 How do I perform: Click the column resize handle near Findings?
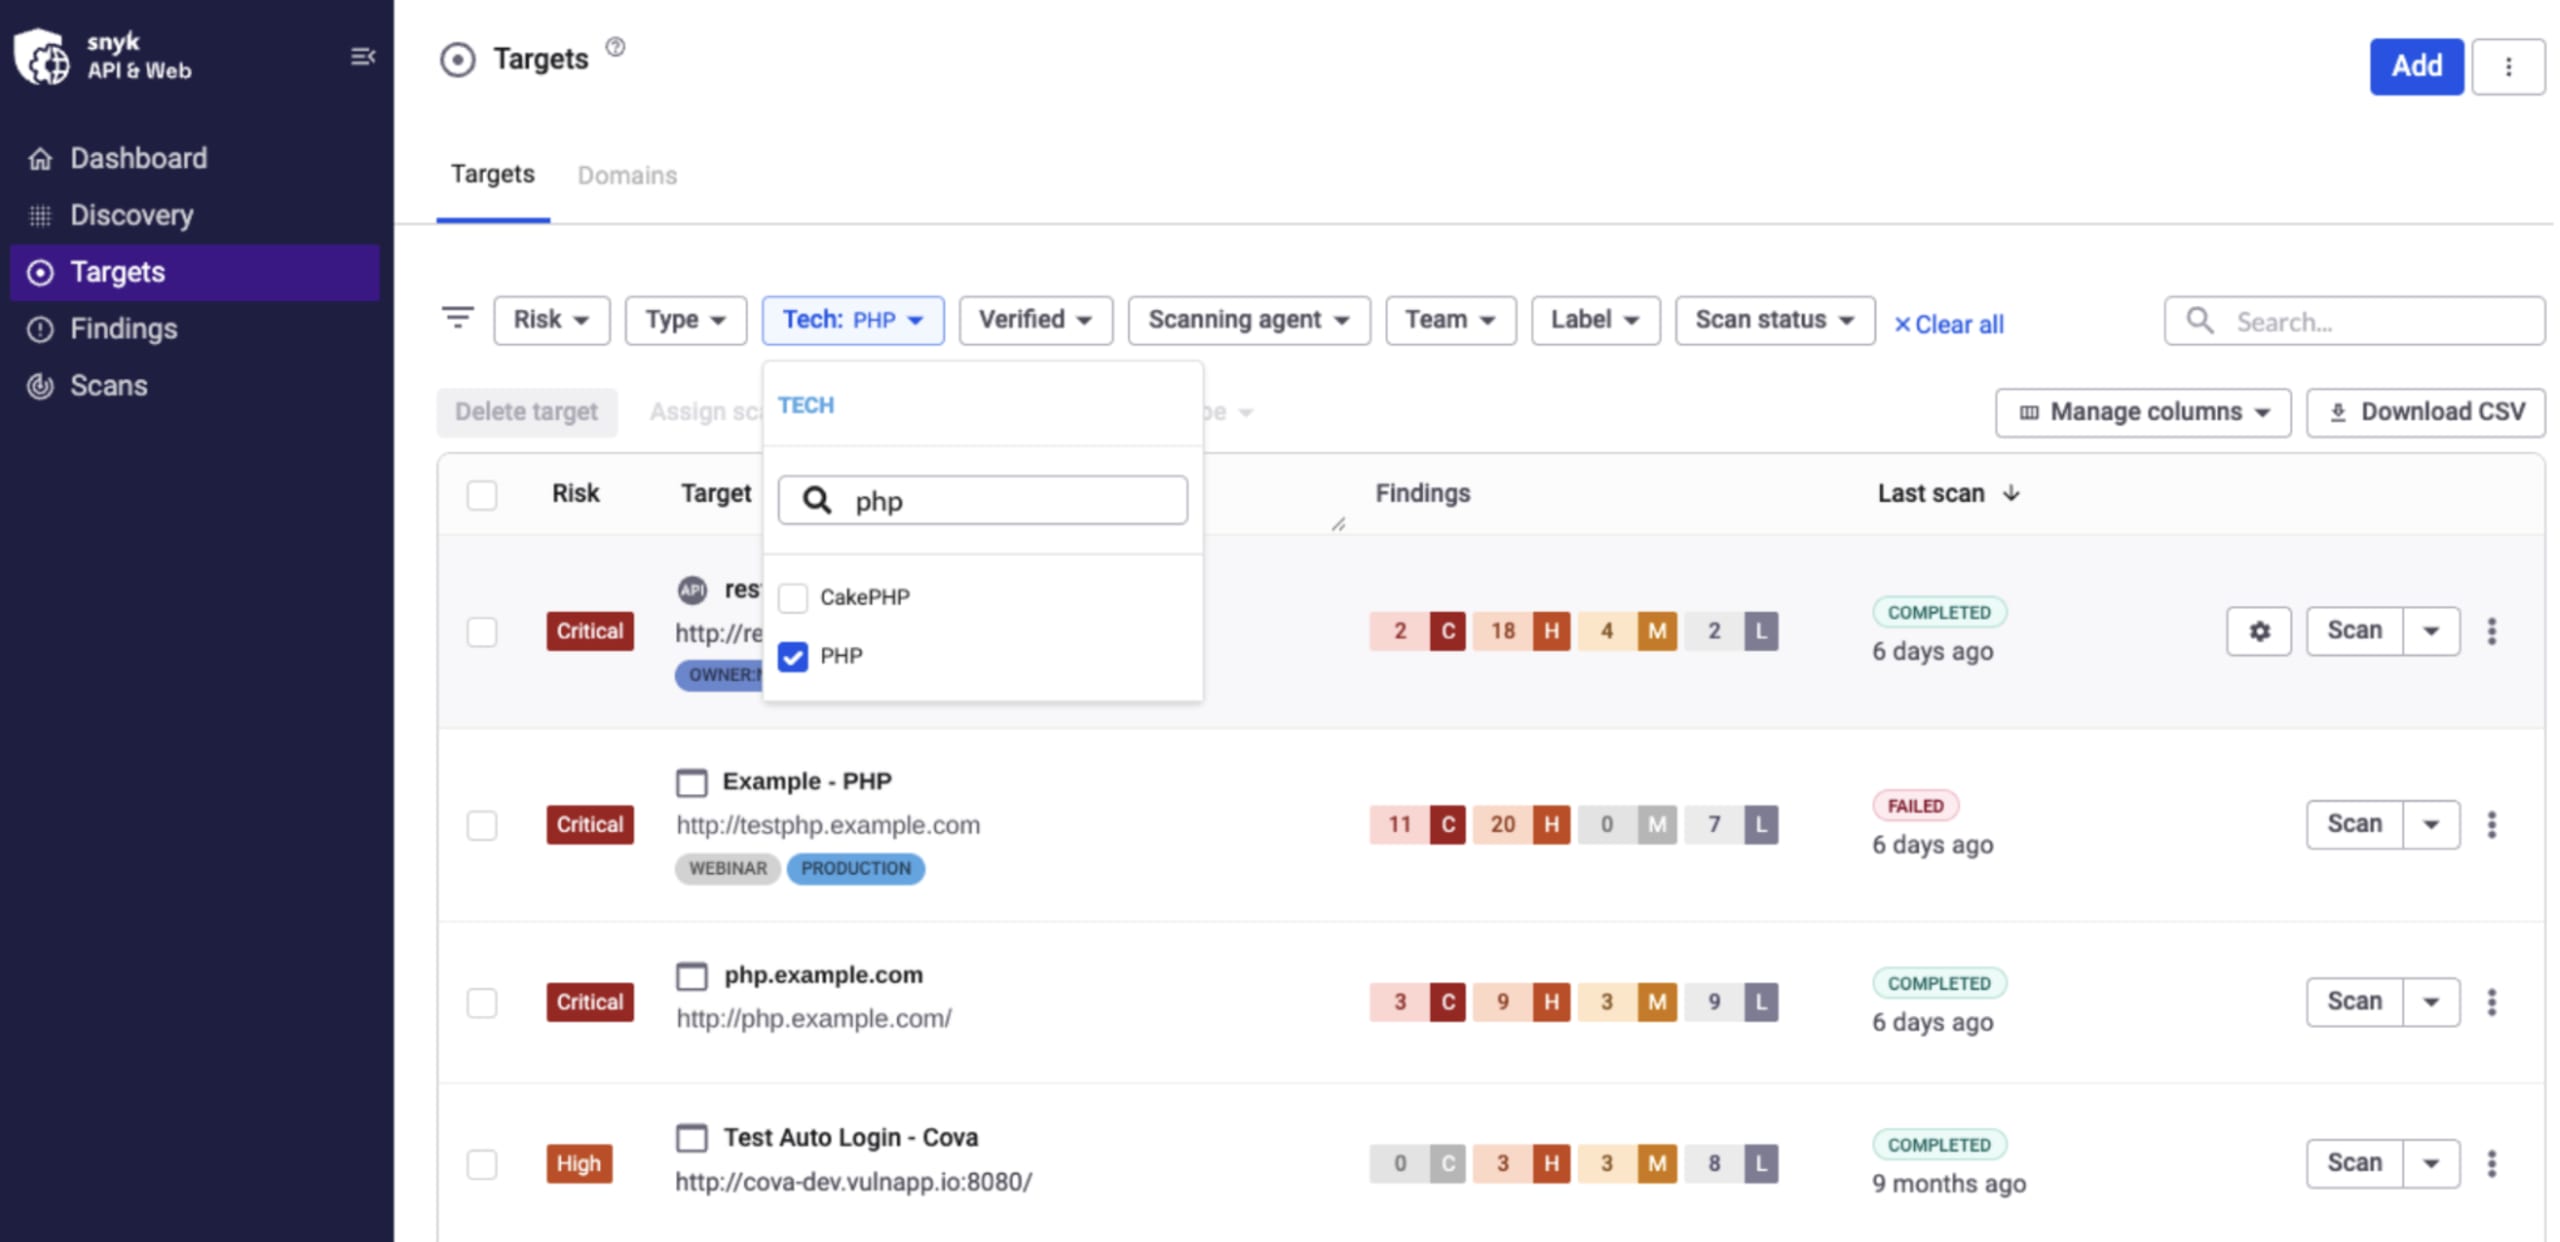1338,523
